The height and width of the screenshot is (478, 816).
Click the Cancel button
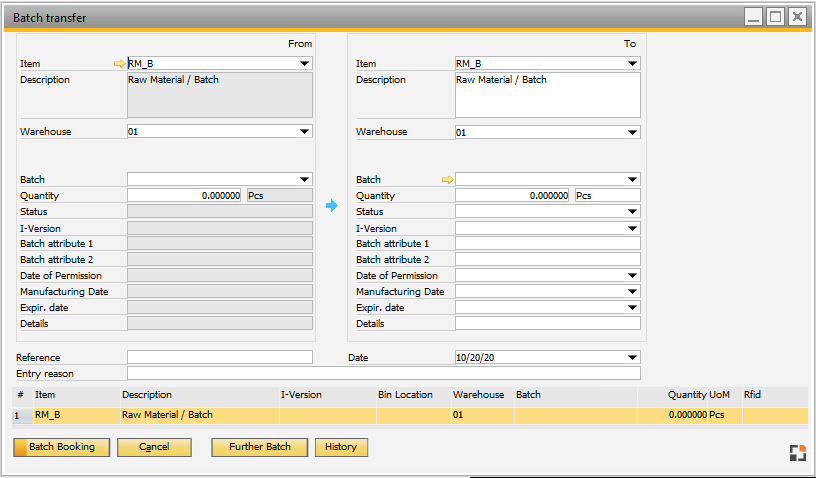tap(154, 447)
